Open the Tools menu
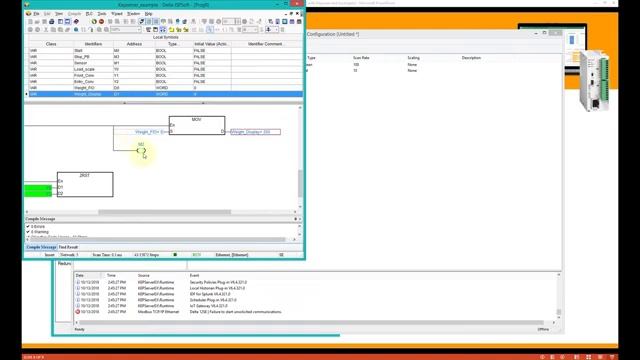Screen dimensions: 640x360 pos(102,13)
